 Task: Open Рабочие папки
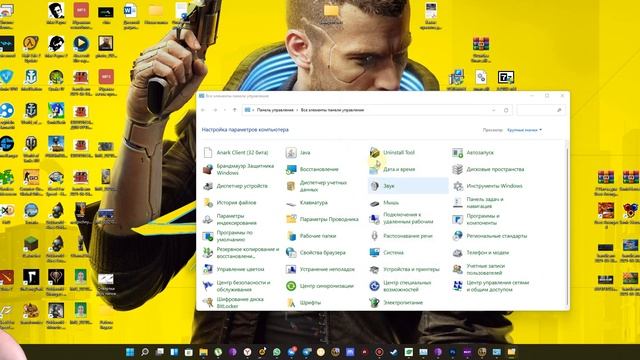tap(311, 236)
